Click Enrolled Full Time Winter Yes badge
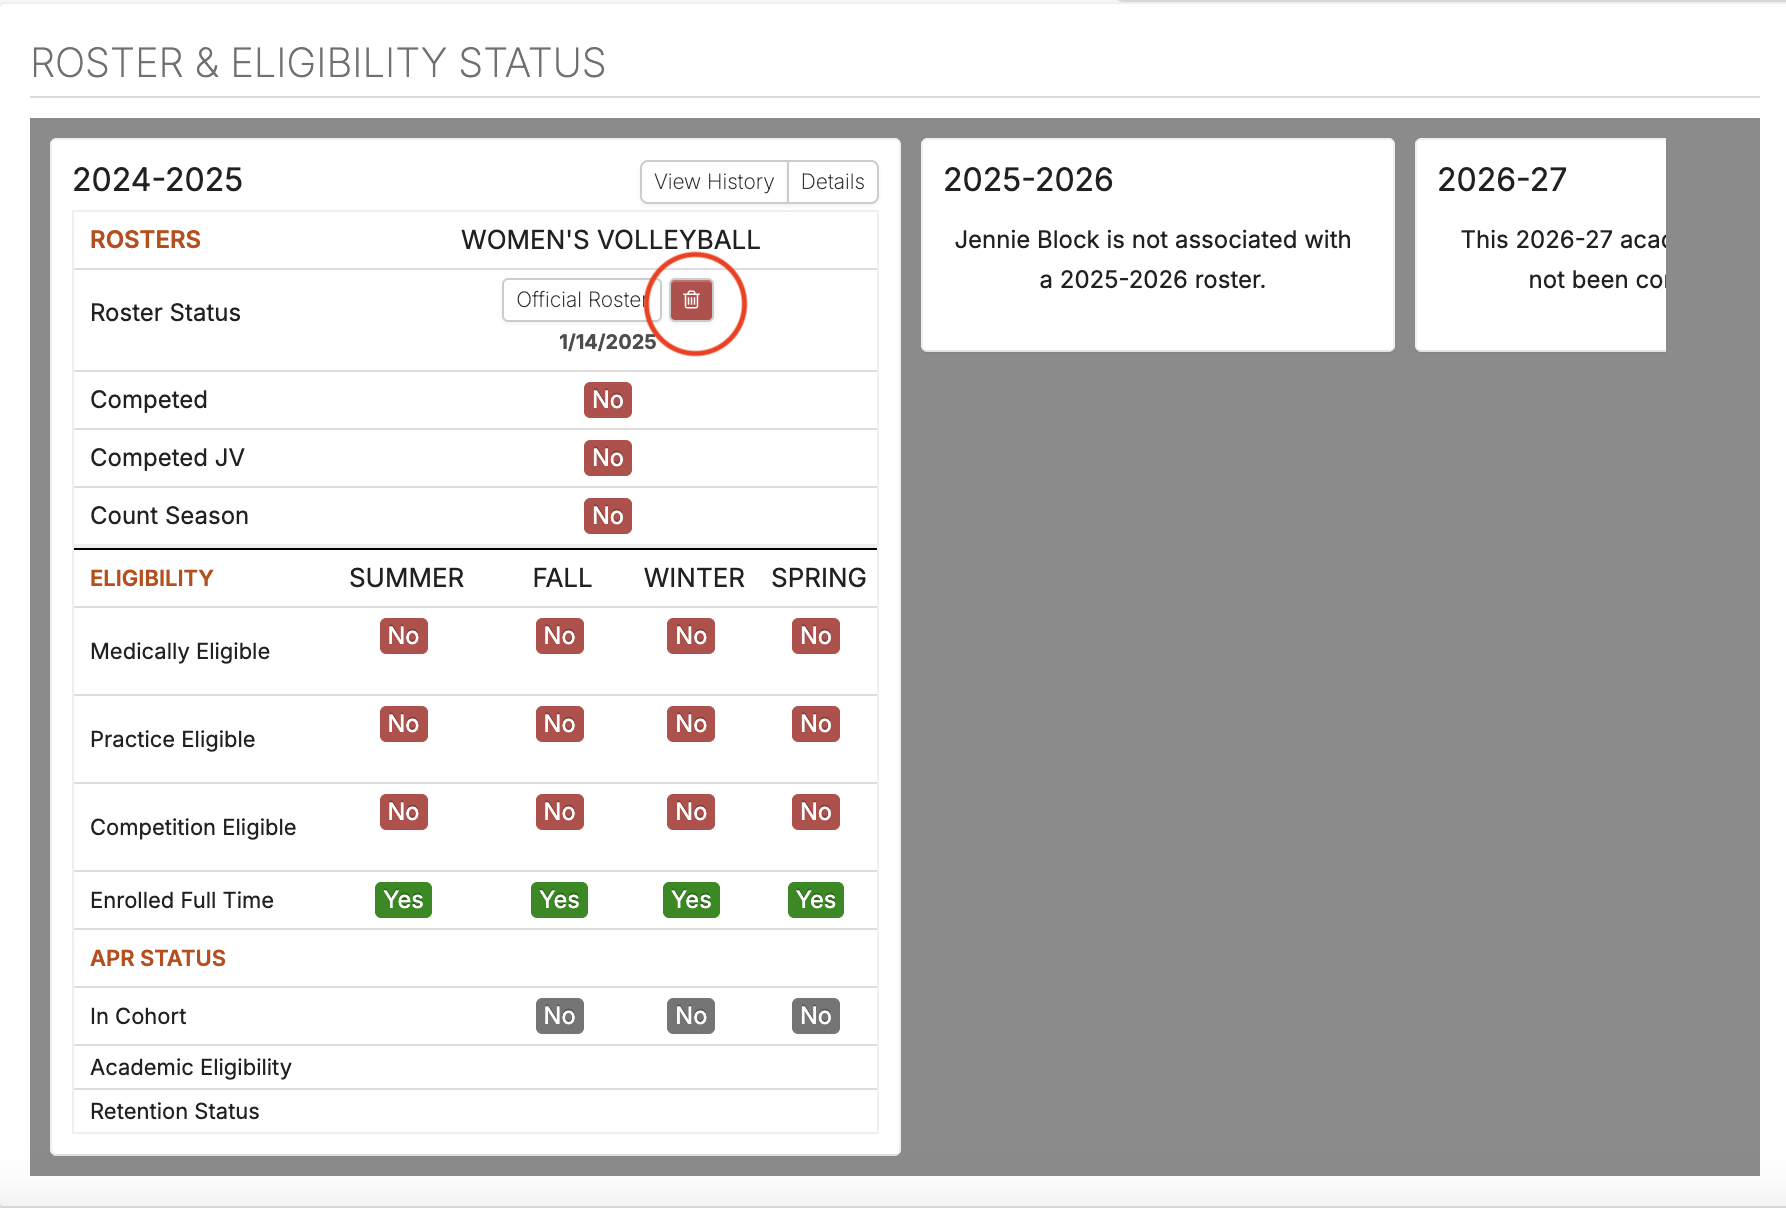1786x1208 pixels. [691, 900]
